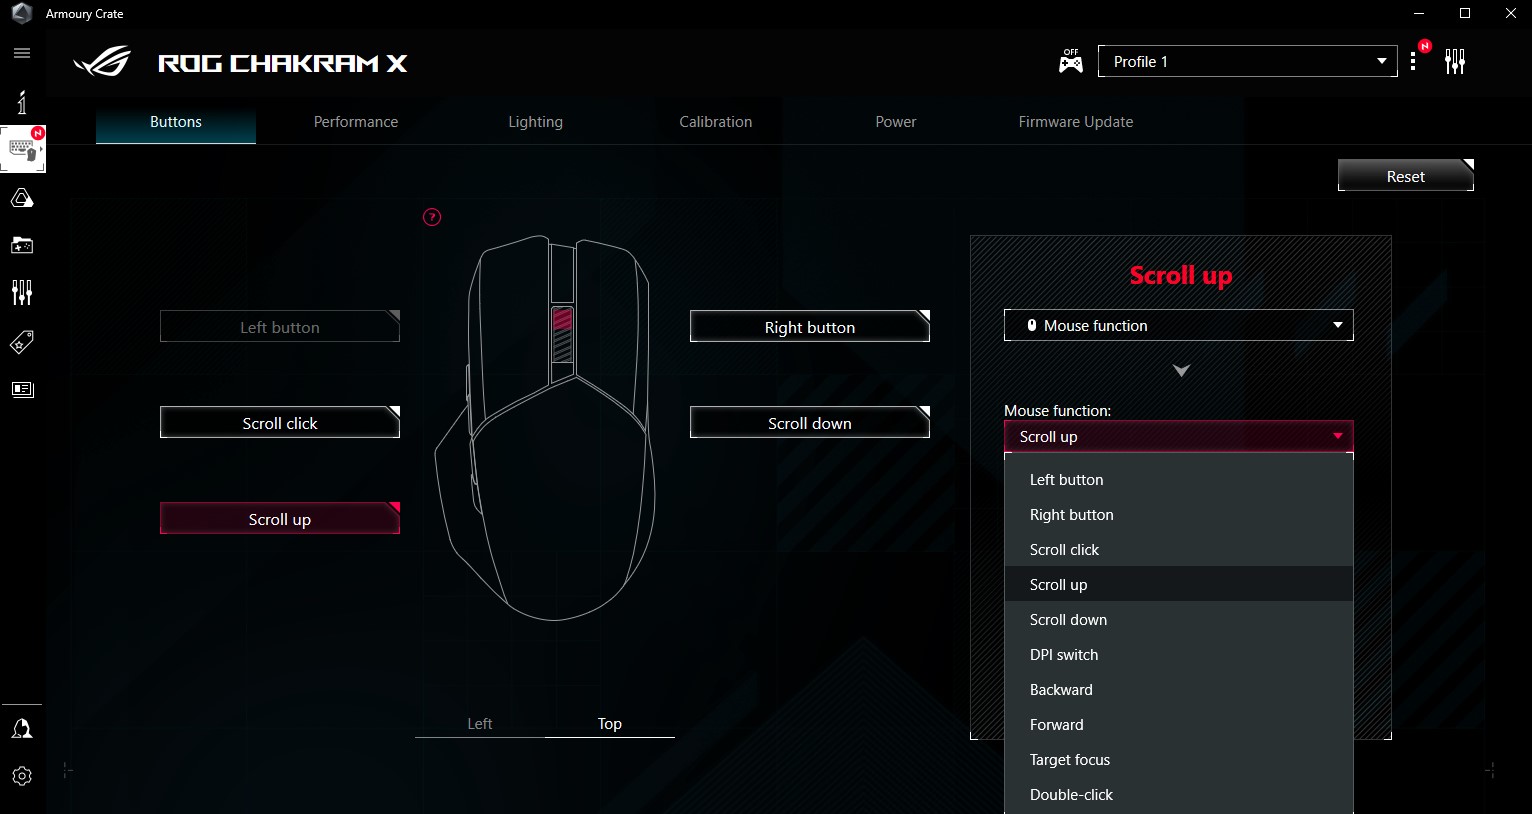Image resolution: width=1532 pixels, height=814 pixels.
Task: Choose Double-click from the function list
Action: coord(1179,795)
